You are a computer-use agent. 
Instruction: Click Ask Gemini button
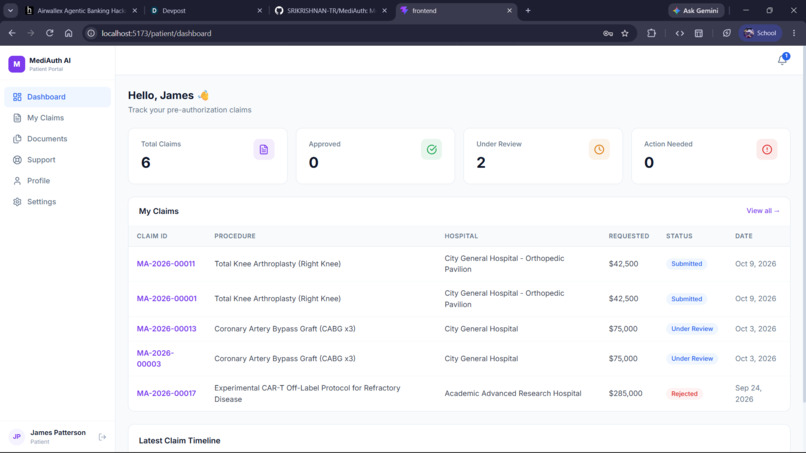tap(696, 10)
